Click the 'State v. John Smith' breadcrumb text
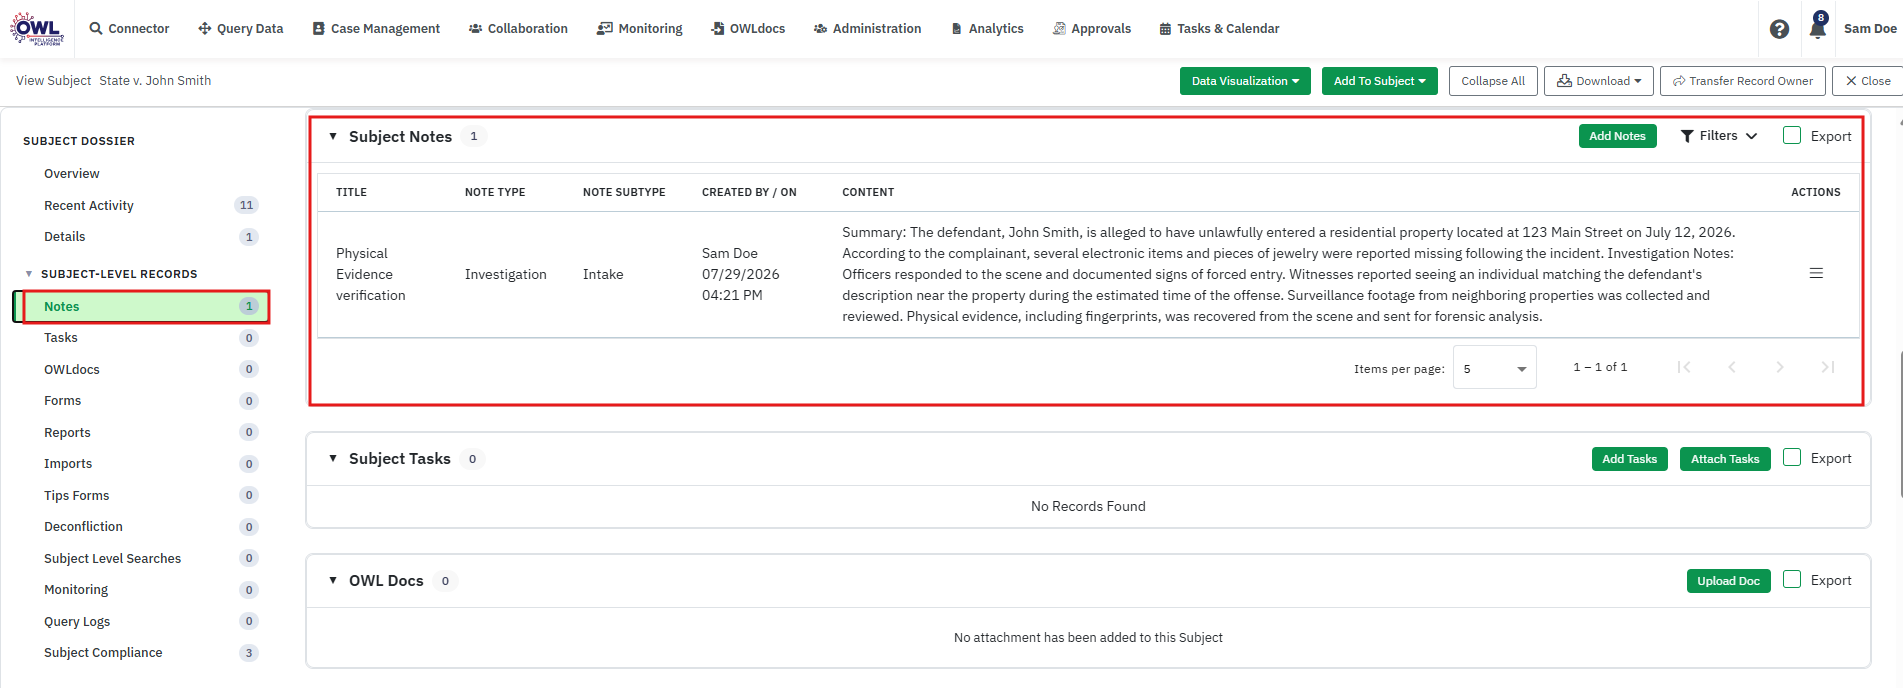Screen dimensions: 1903x688 coord(155,81)
